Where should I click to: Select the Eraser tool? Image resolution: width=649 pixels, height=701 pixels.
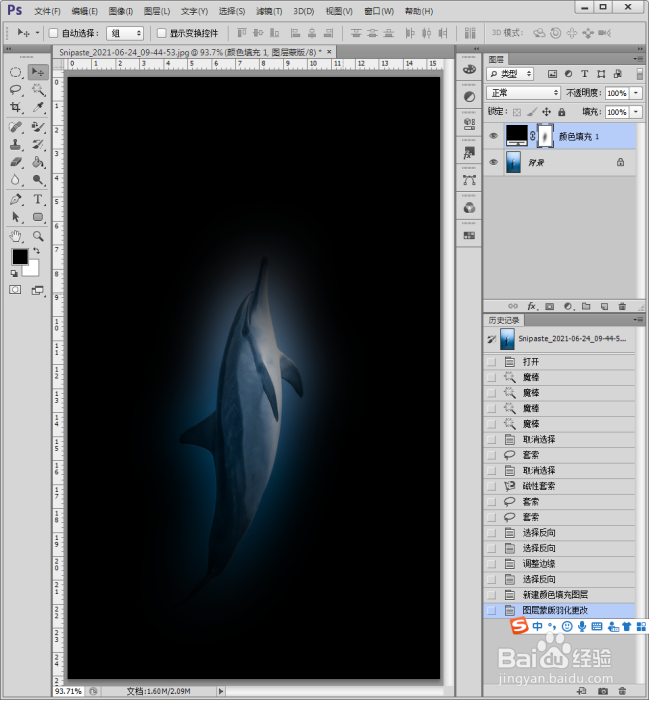(x=16, y=162)
